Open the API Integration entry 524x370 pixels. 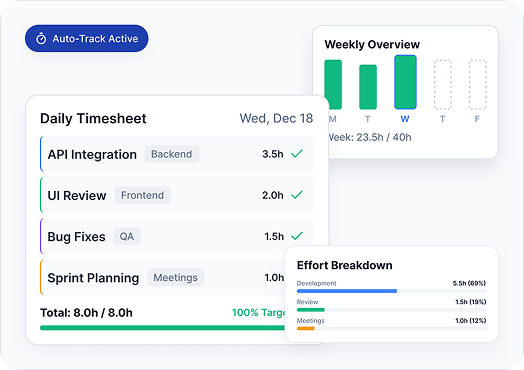[x=177, y=154]
